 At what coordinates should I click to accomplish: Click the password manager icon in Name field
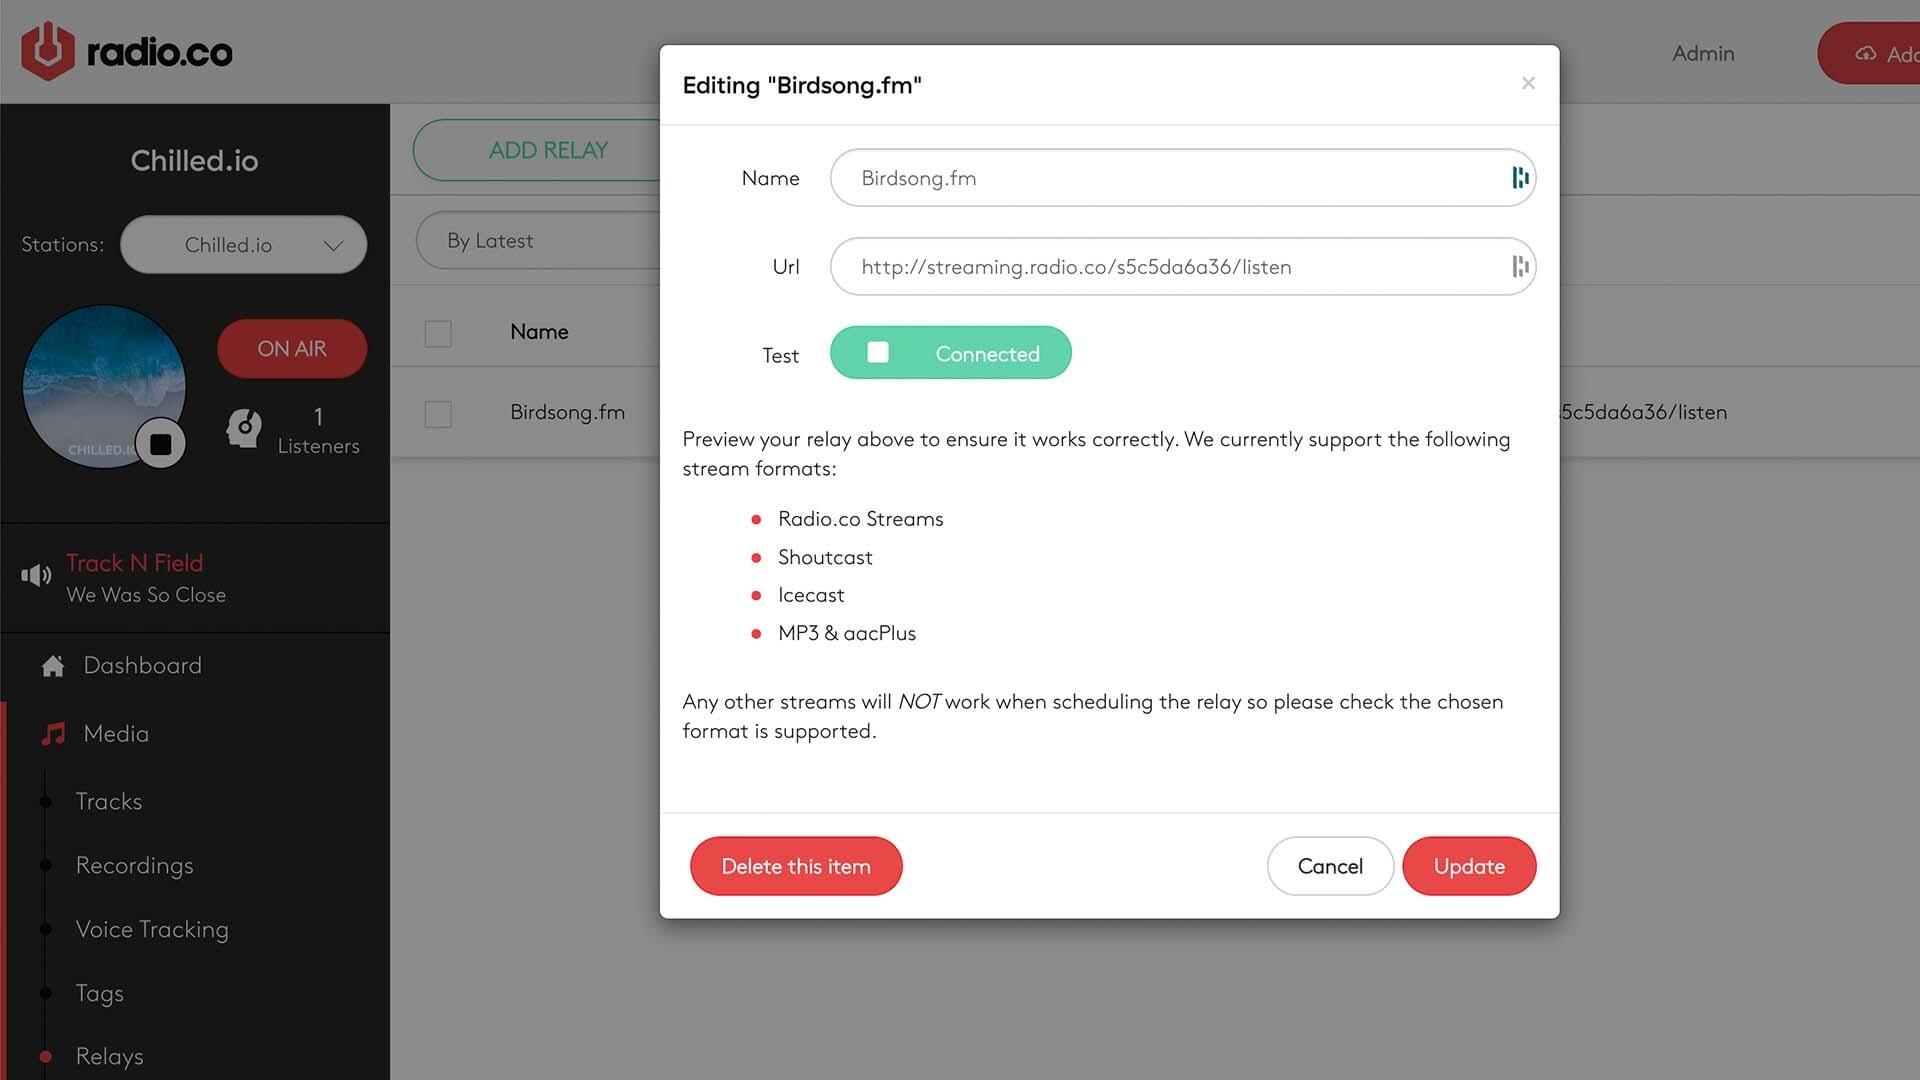(1519, 178)
